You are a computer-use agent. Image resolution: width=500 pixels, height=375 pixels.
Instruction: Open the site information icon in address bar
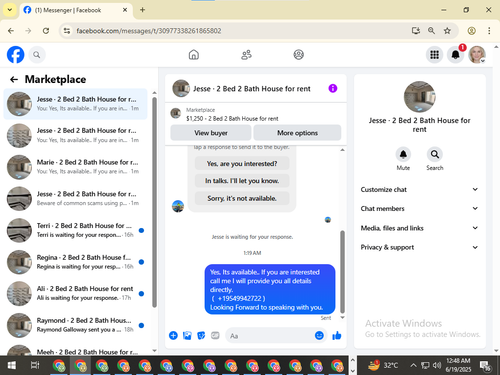[x=67, y=31]
